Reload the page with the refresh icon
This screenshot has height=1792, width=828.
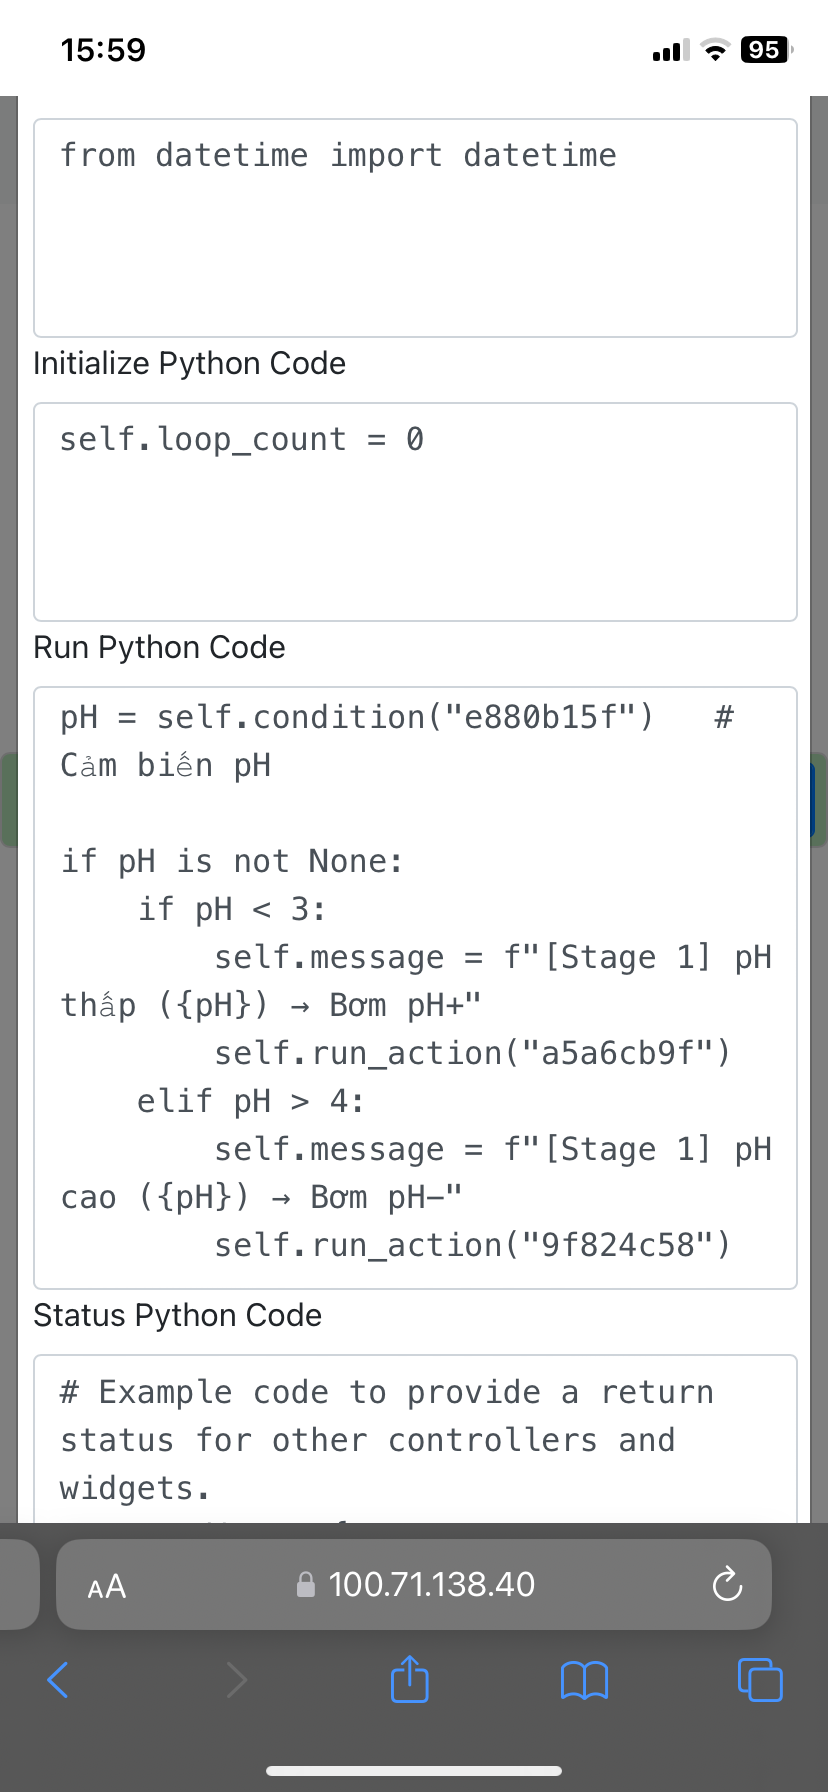[x=726, y=1585]
